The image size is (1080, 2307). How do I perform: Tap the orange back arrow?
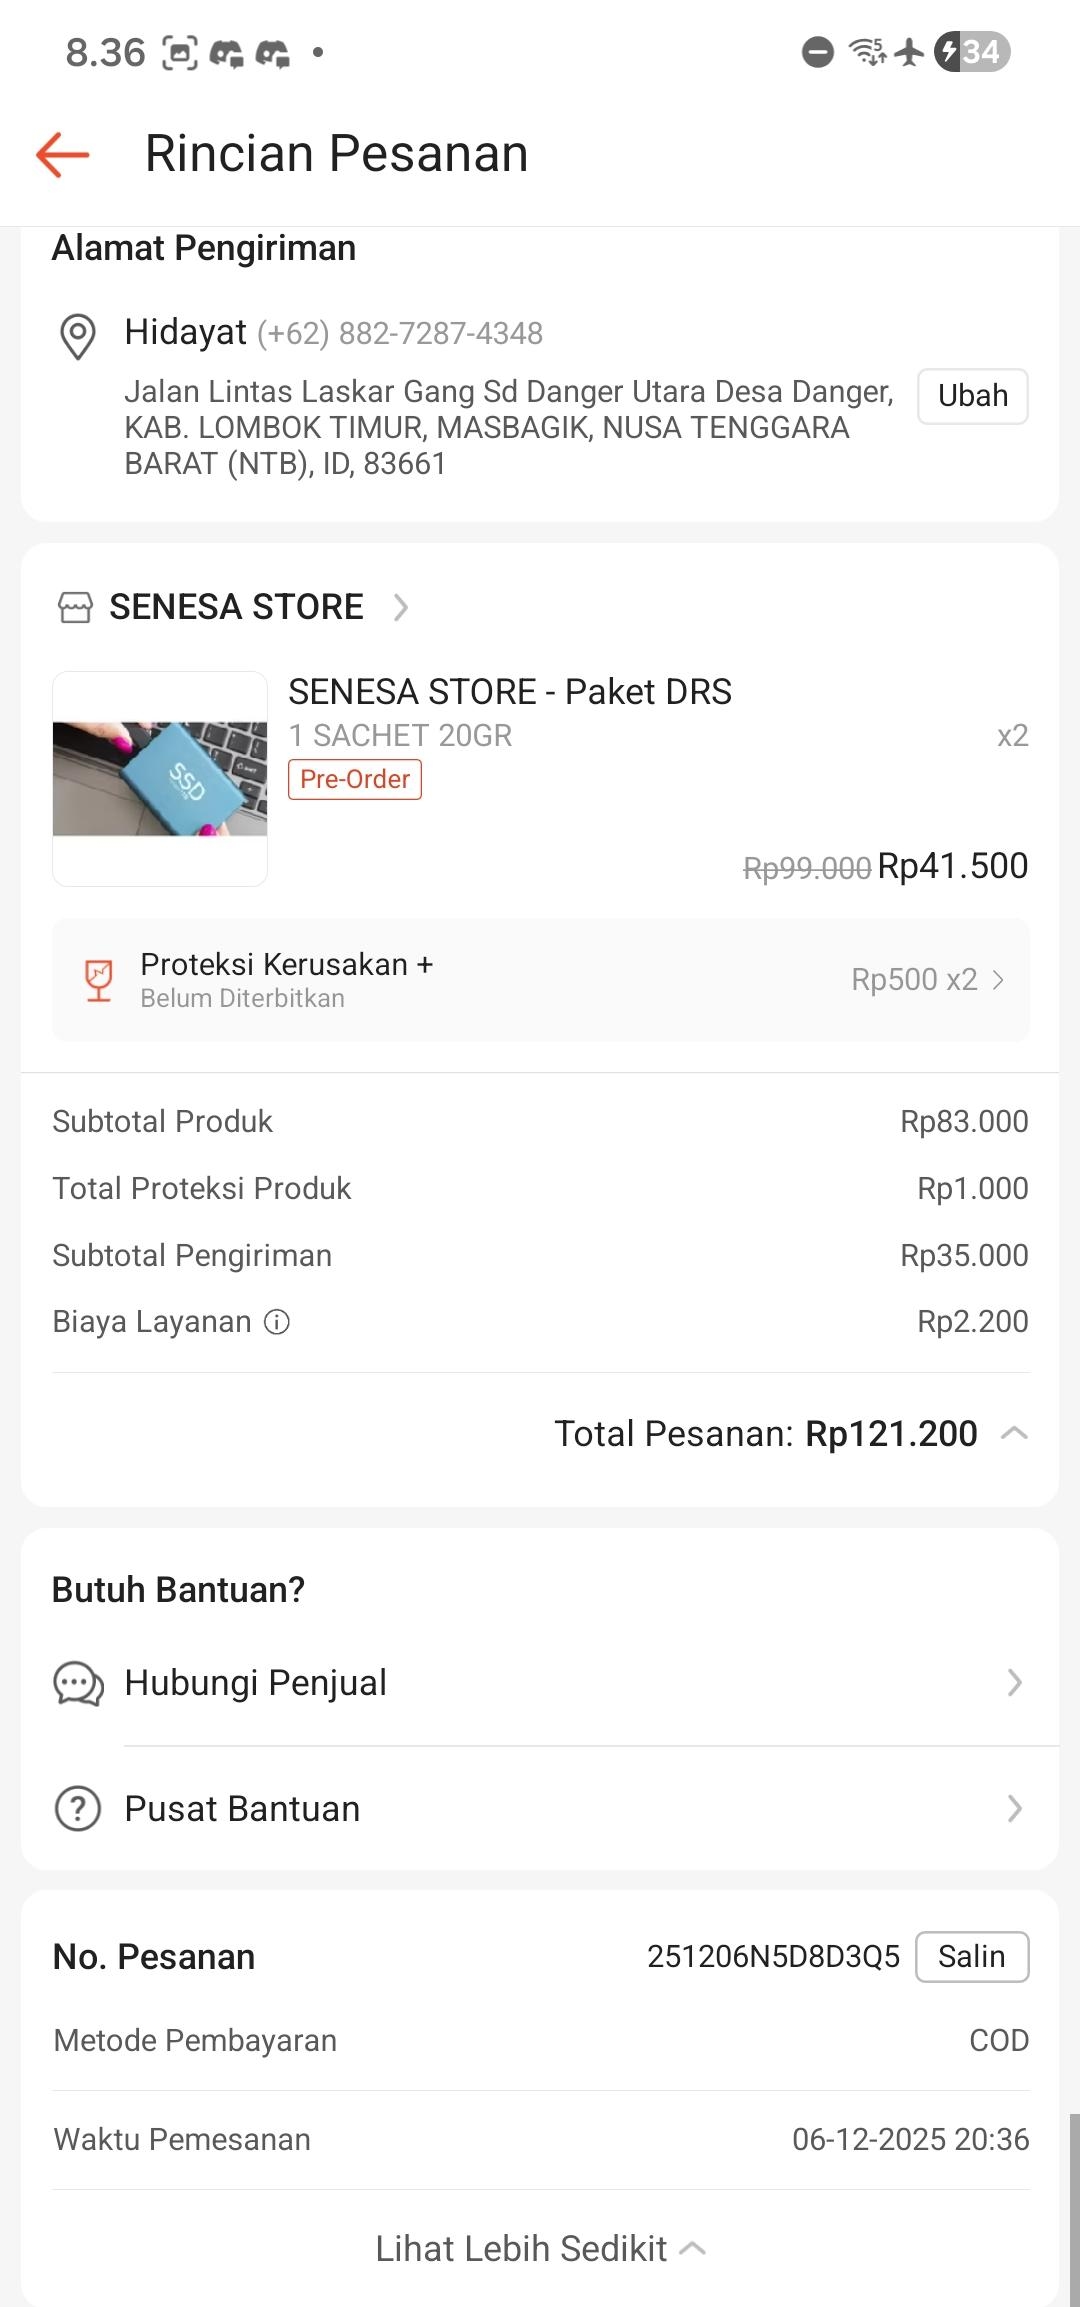click(63, 155)
